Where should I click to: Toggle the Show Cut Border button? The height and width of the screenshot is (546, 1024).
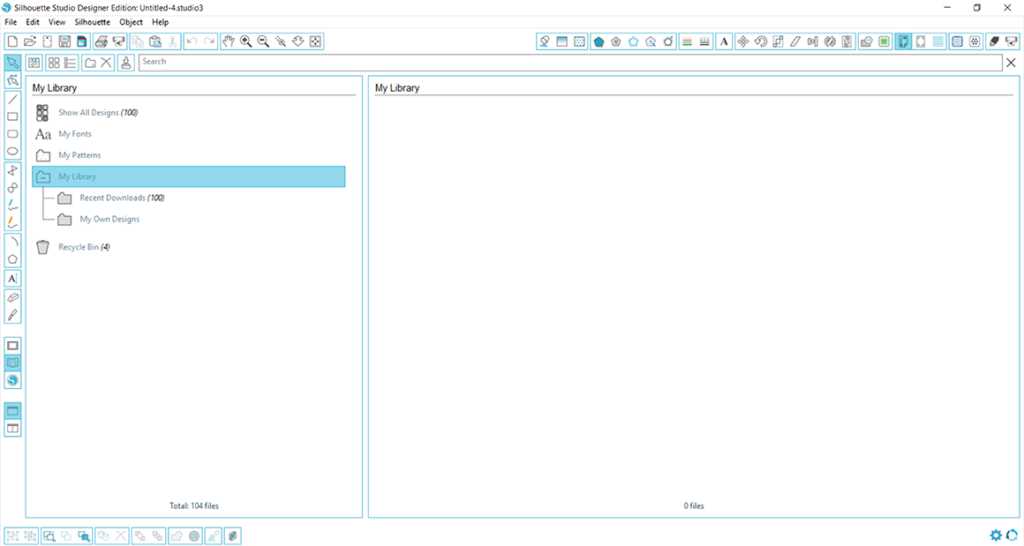click(920, 41)
